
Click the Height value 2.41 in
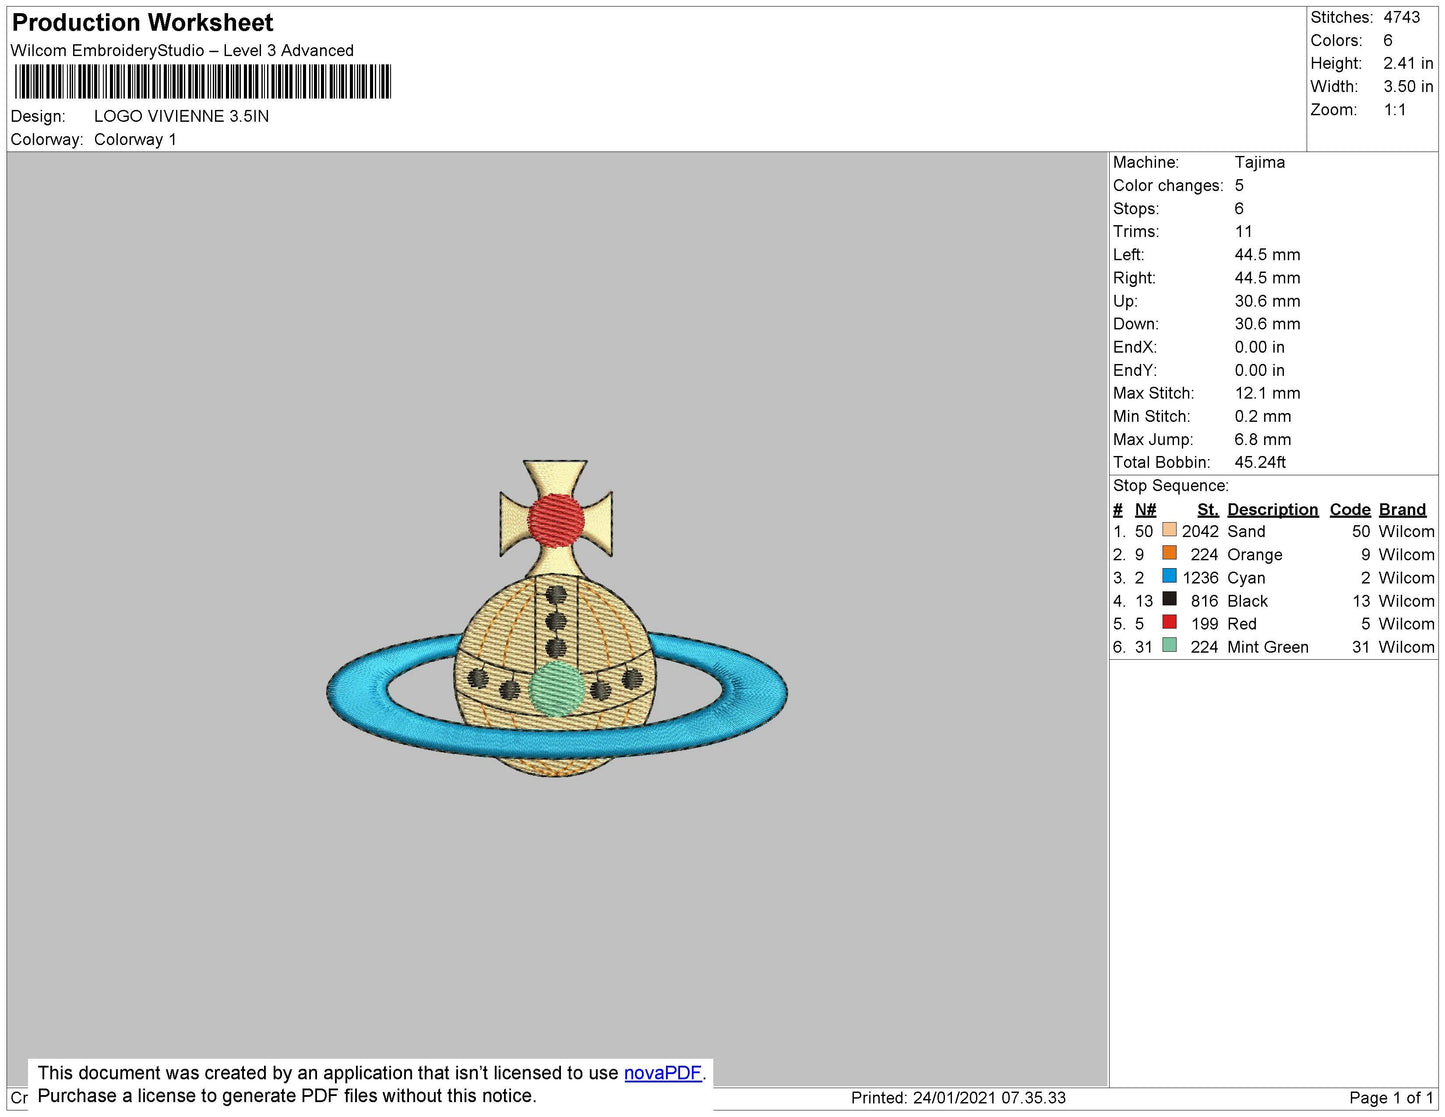coord(1408,63)
